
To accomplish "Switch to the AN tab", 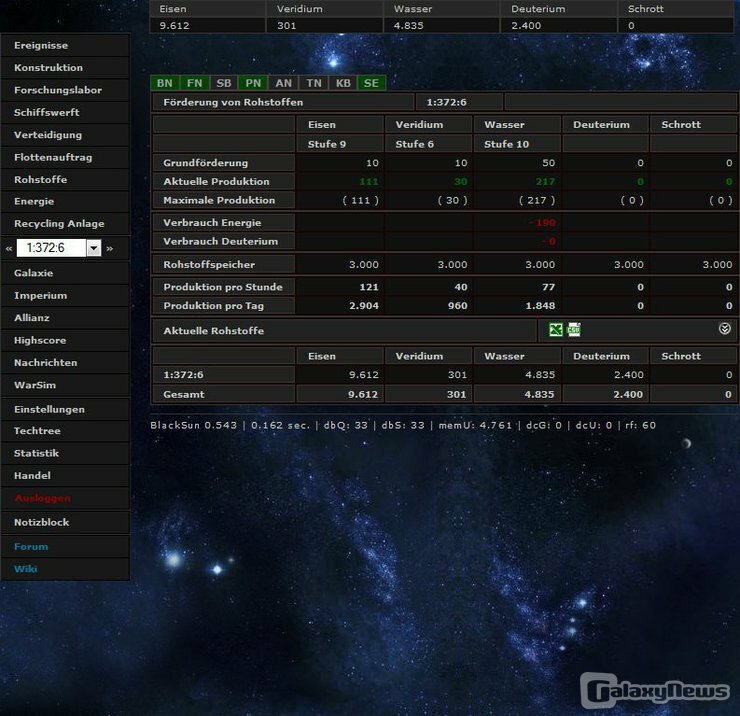I will click(284, 83).
